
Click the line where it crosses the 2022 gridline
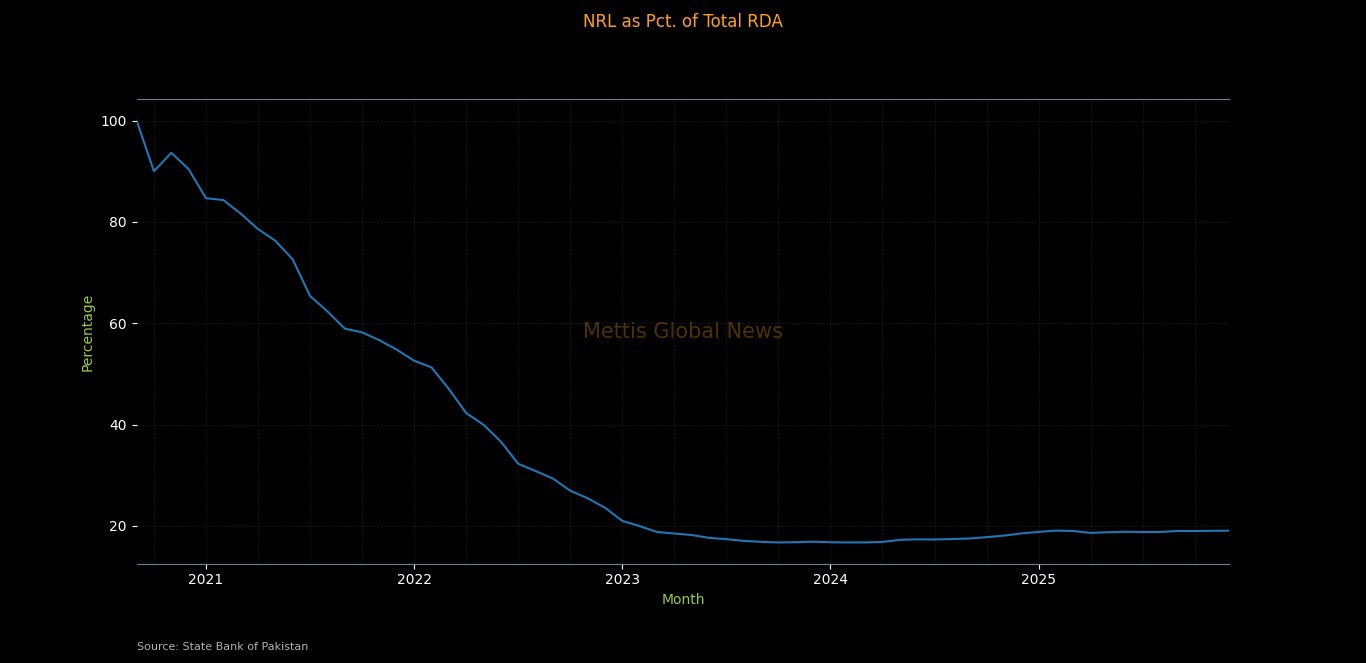[414, 360]
